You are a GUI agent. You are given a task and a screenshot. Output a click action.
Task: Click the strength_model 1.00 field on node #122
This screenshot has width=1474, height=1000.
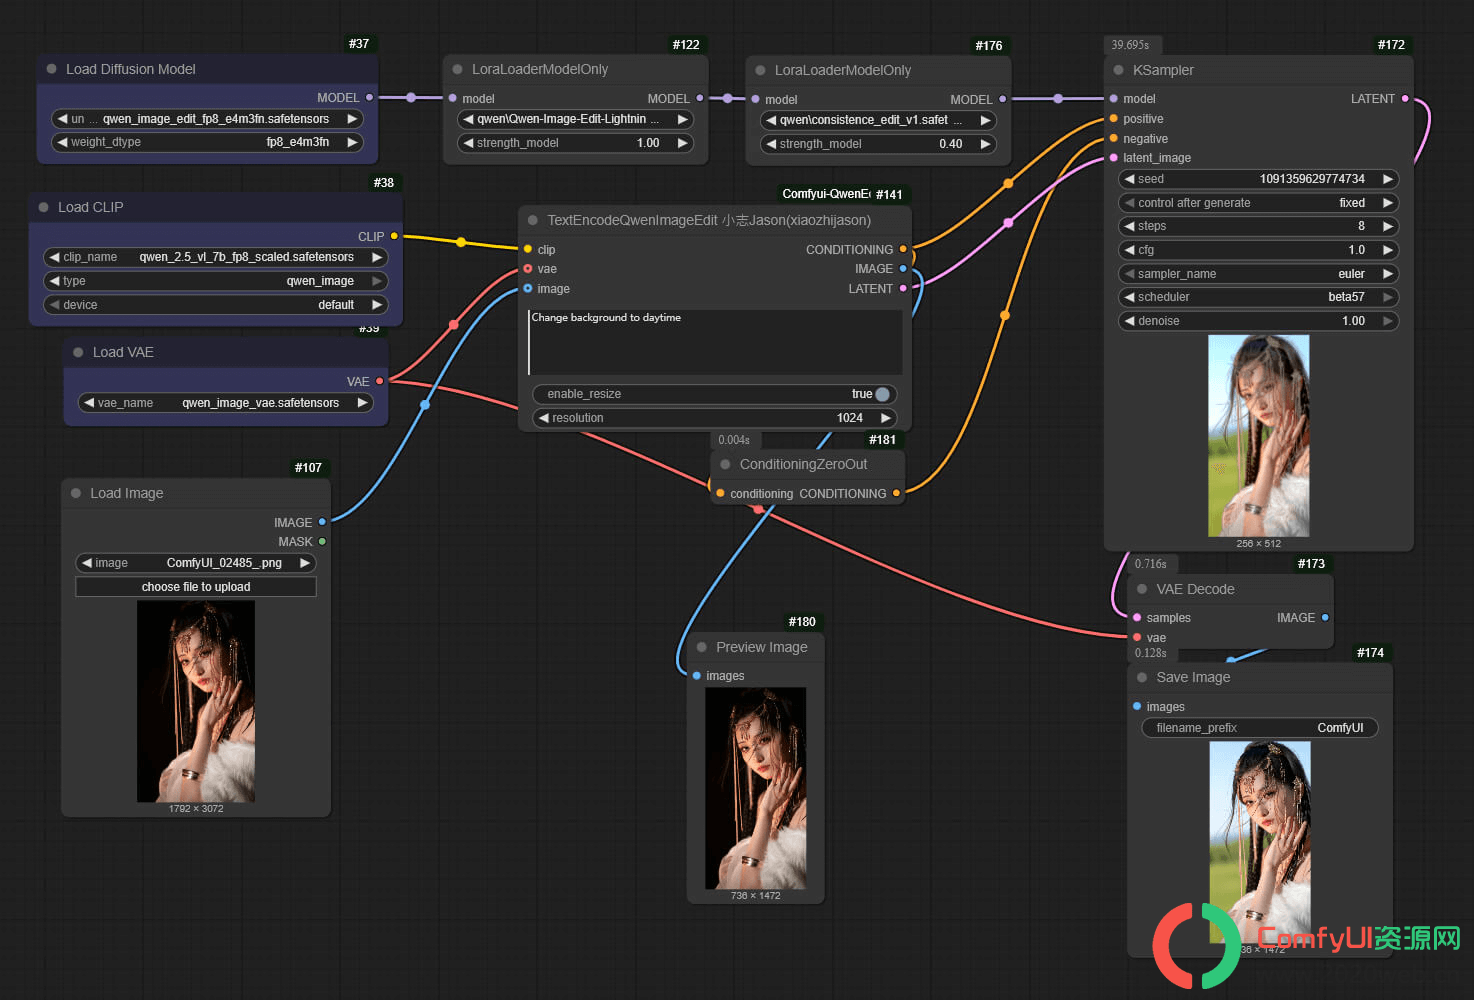pyautogui.click(x=576, y=143)
